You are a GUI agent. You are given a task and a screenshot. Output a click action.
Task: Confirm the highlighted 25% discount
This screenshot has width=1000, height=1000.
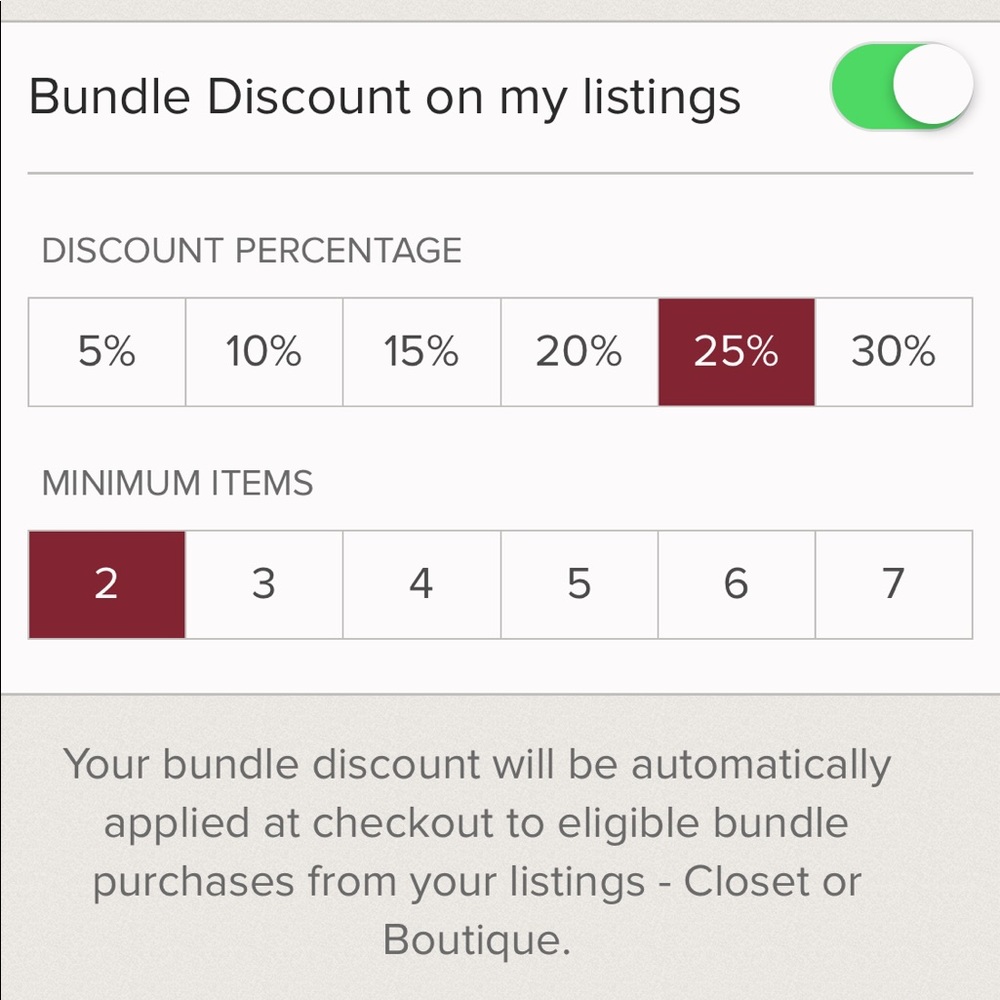click(736, 352)
